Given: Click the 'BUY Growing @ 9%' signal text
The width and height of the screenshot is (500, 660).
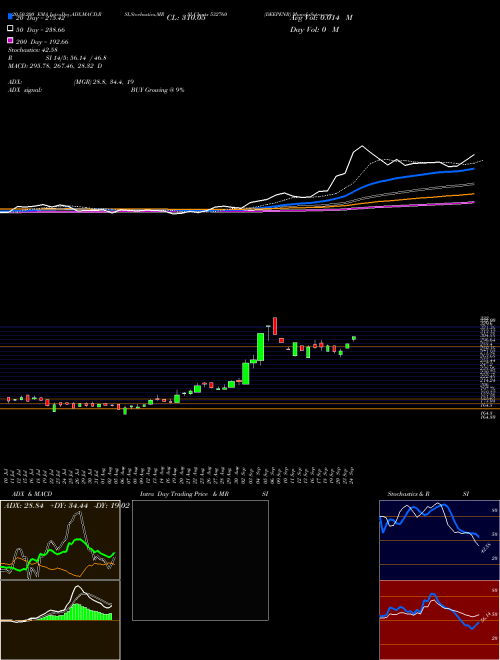Looking at the screenshot, I should tap(157, 90).
